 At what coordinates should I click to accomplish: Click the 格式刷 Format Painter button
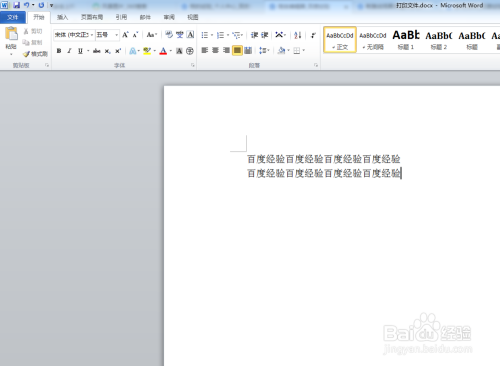[x=35, y=54]
